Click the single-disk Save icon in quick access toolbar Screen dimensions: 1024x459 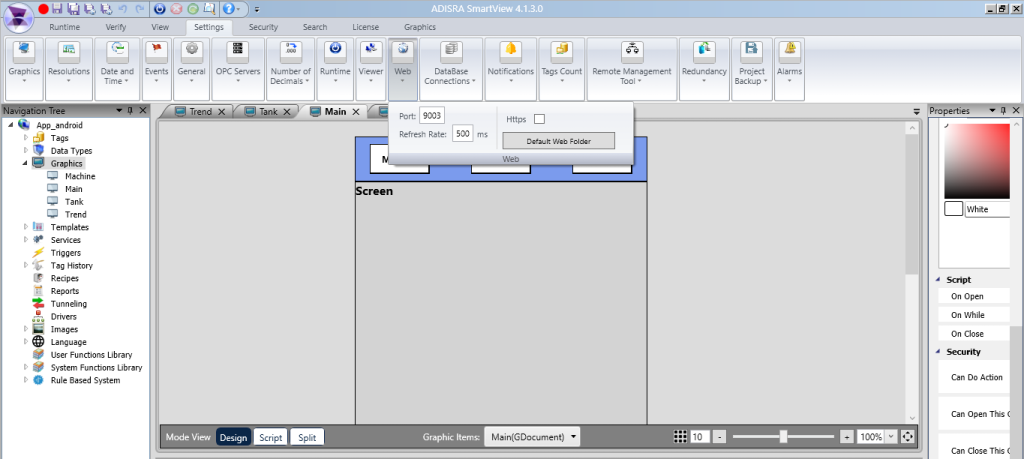pos(57,8)
